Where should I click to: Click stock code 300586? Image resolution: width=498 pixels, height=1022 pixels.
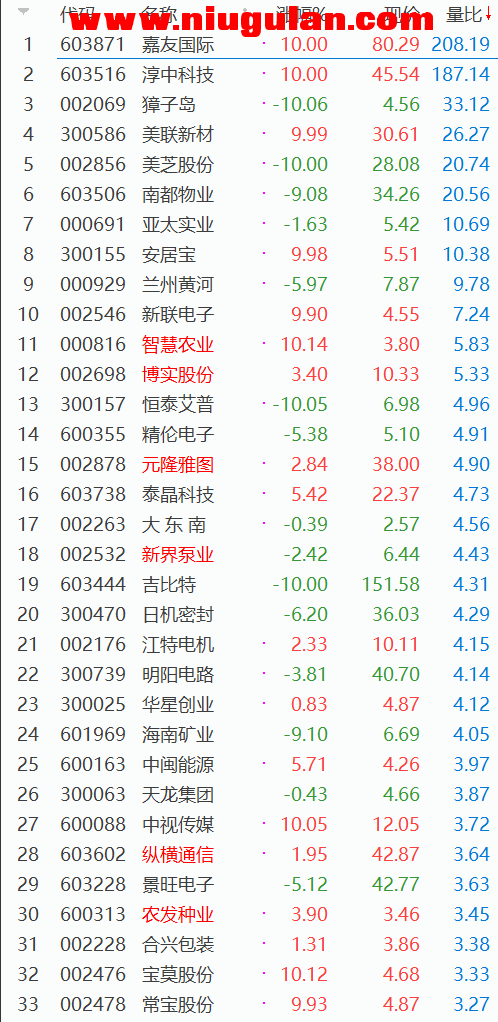(x=93, y=135)
